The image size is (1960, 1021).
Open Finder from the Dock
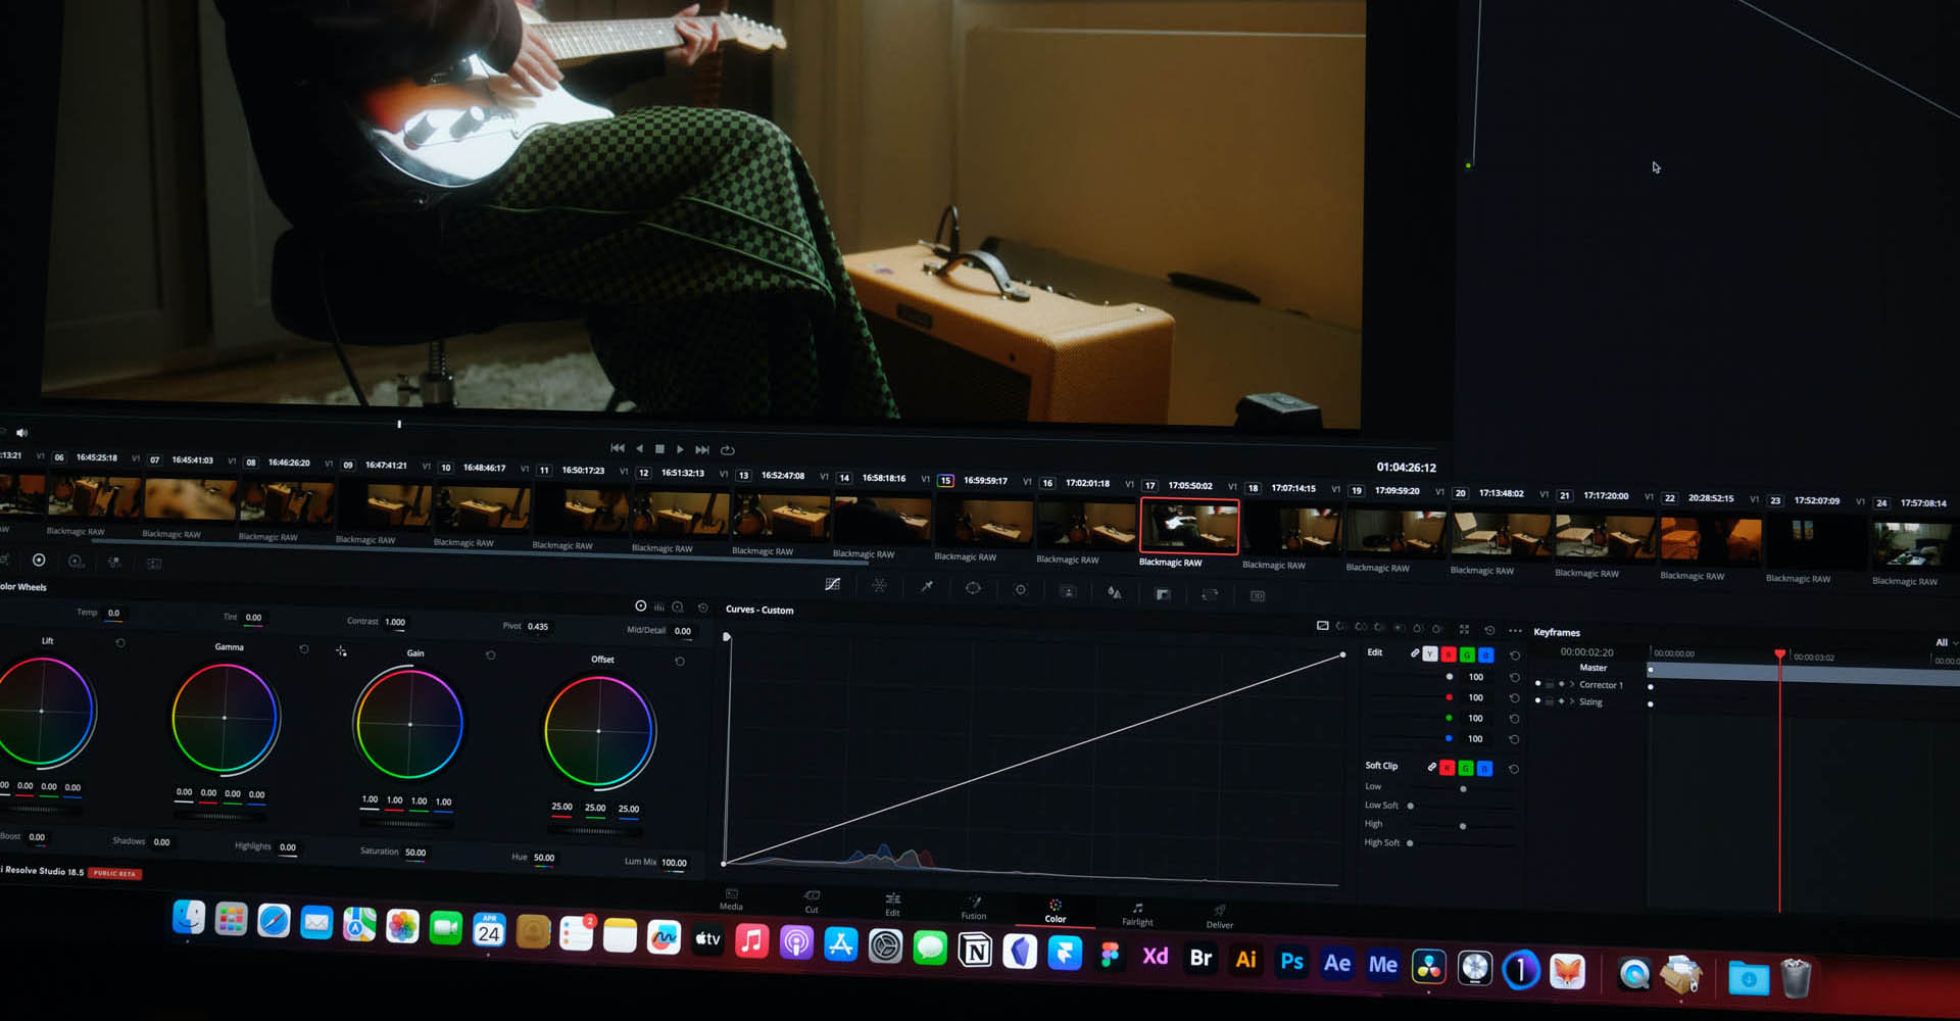click(x=189, y=917)
